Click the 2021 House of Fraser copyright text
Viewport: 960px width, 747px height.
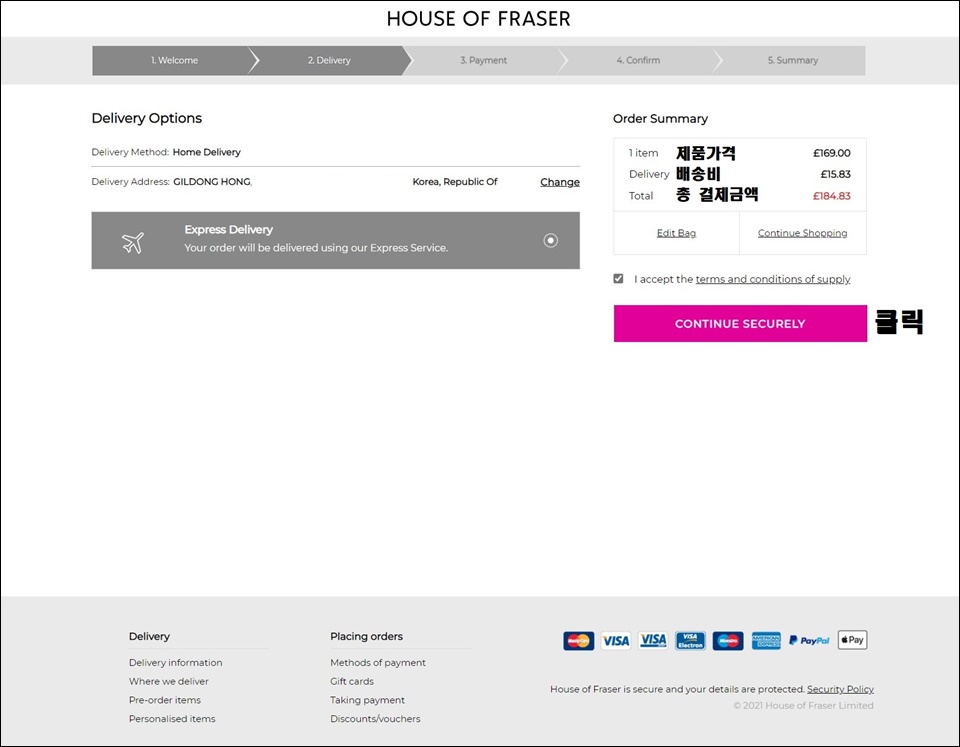[803, 705]
